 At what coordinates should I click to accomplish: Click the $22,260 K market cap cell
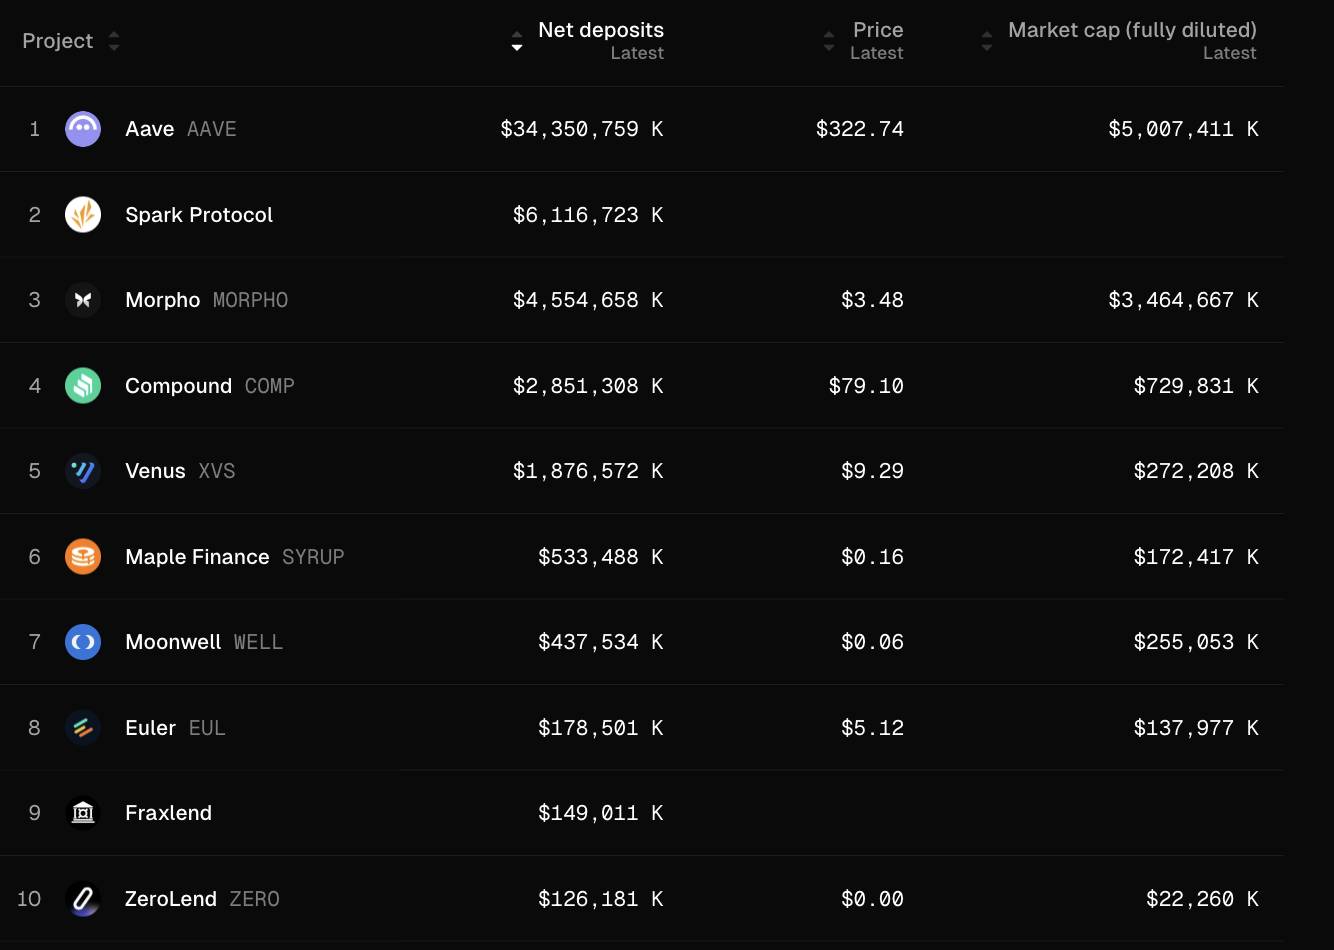point(1202,899)
